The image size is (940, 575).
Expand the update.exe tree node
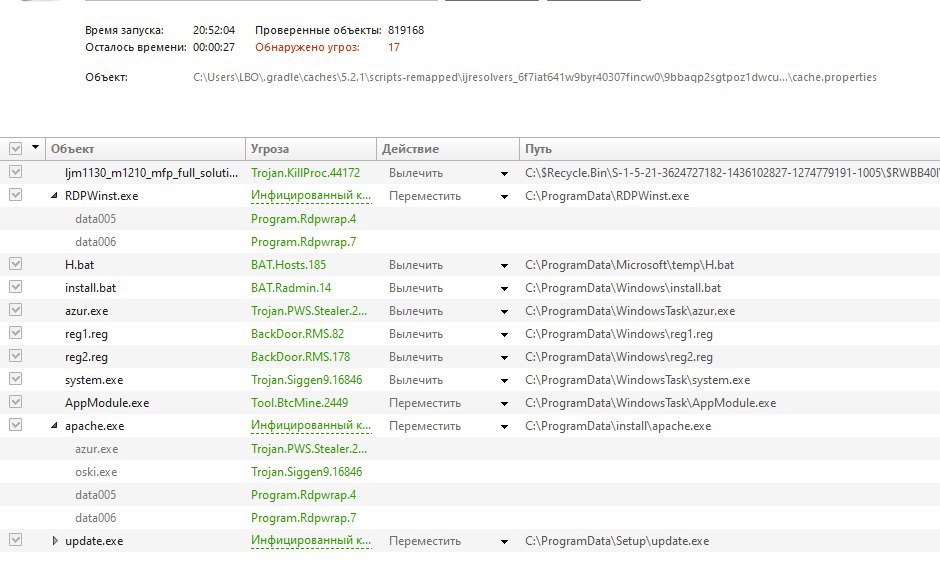tap(55, 541)
